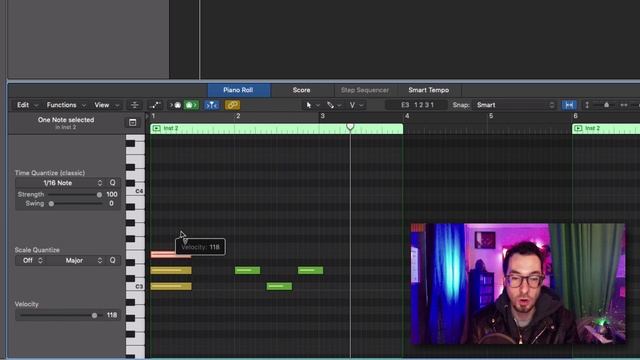Click the One Note selected label
The width and height of the screenshot is (640, 360).
[x=66, y=120]
